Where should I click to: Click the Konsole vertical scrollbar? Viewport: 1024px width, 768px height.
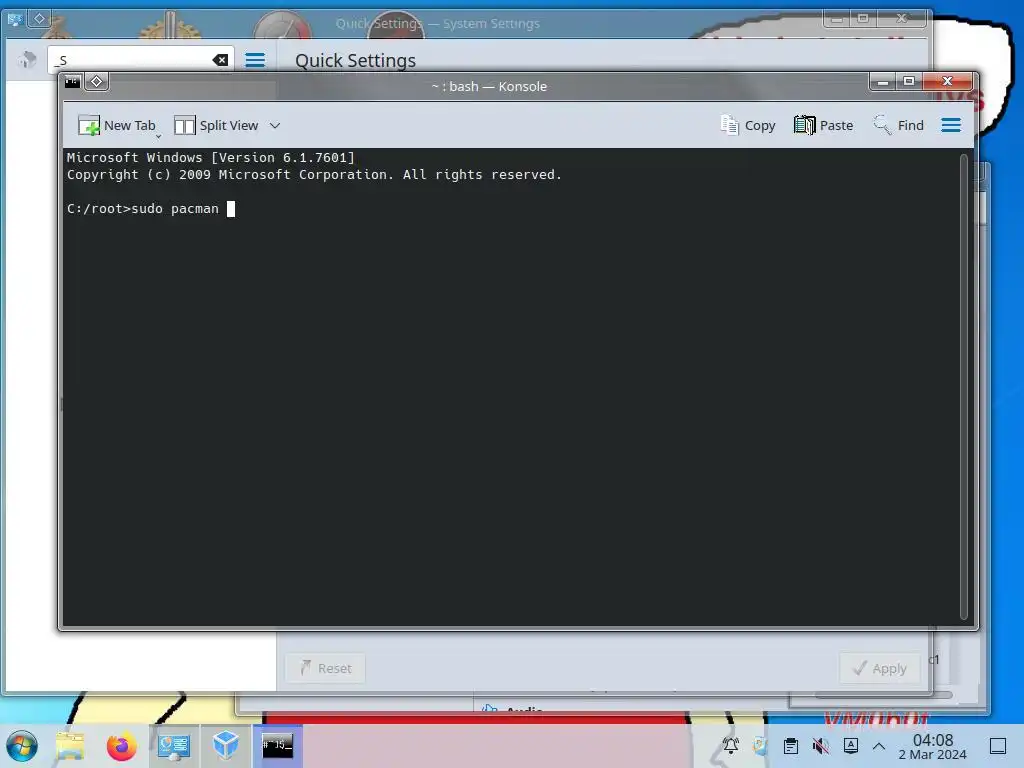pos(964,387)
